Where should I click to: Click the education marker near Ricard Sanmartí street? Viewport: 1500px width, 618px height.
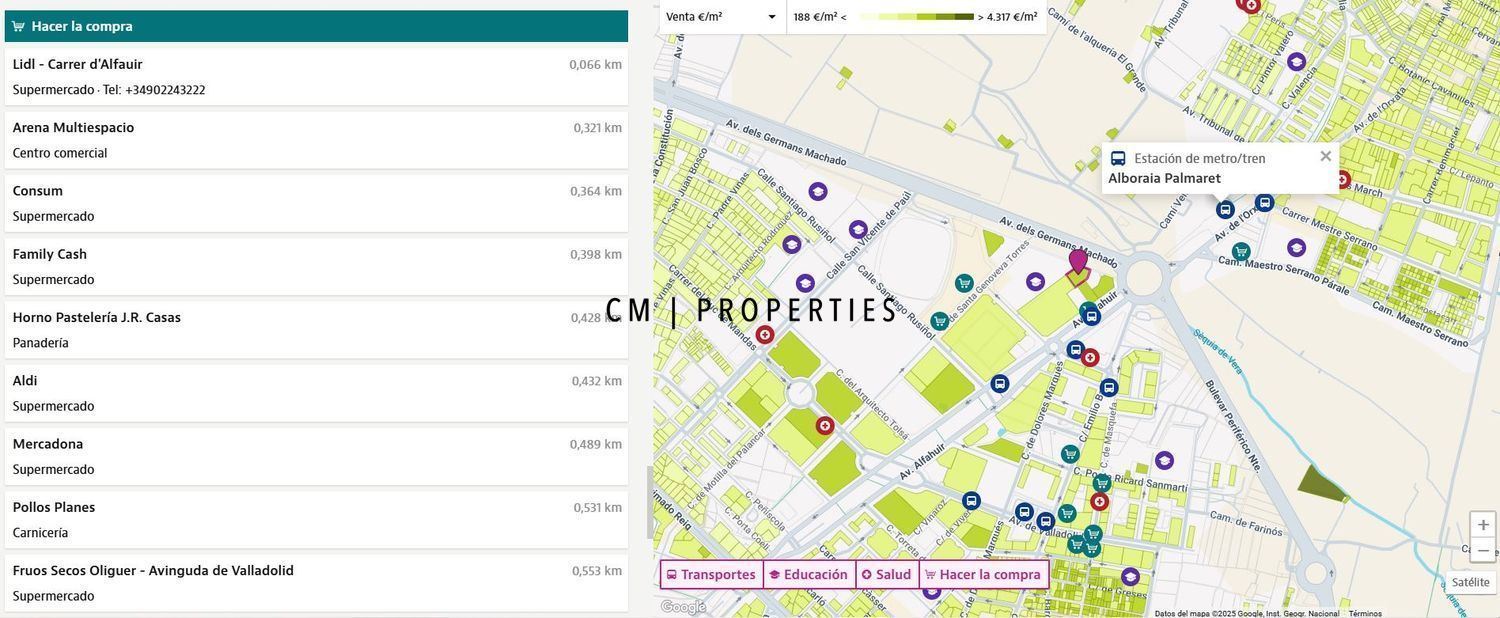(1164, 461)
